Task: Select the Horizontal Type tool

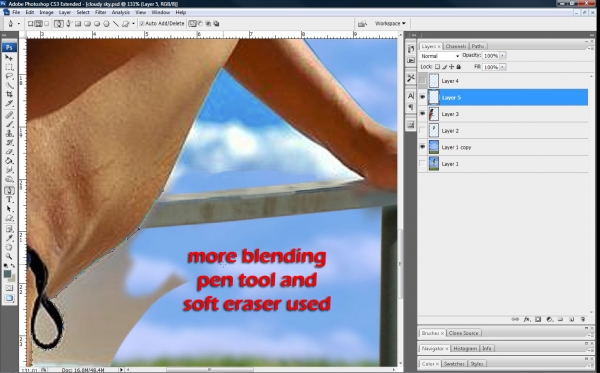Action: click(x=9, y=200)
